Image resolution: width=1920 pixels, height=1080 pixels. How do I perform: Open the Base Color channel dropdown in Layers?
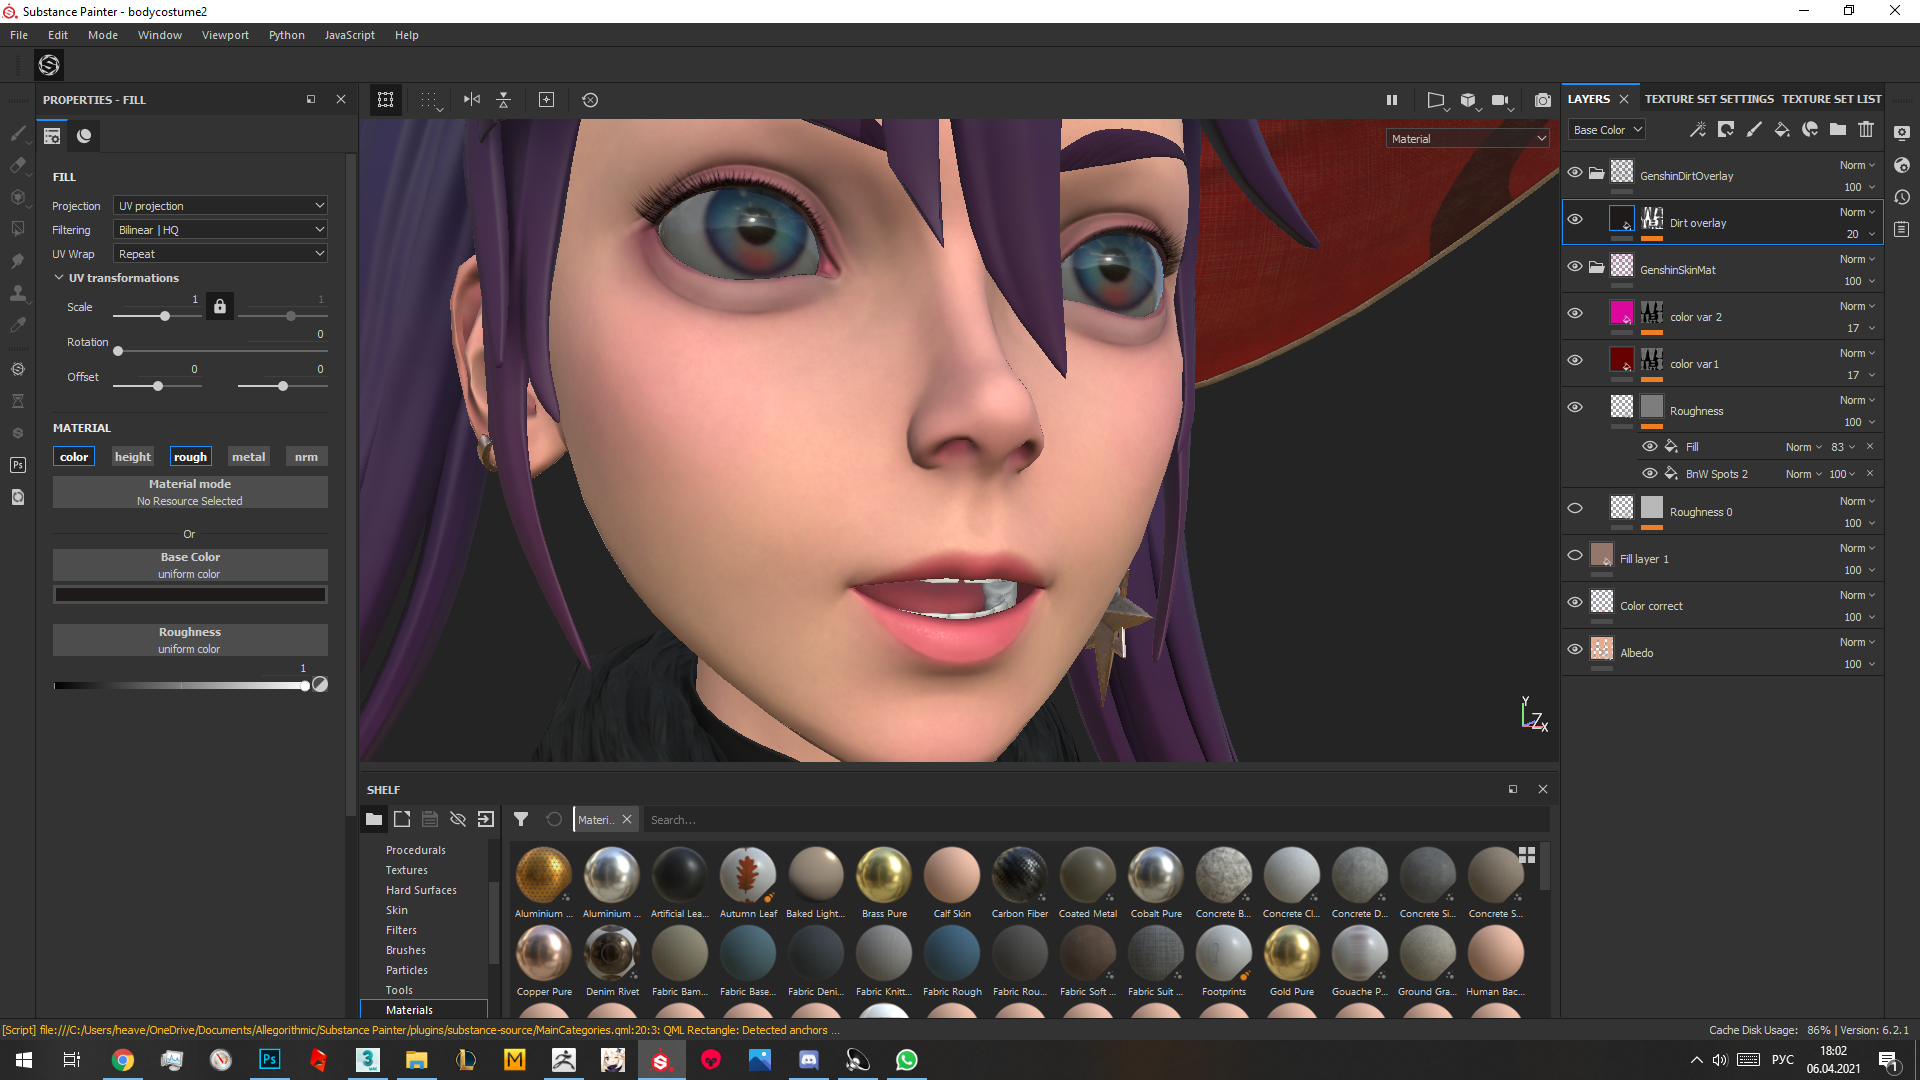click(1607, 130)
